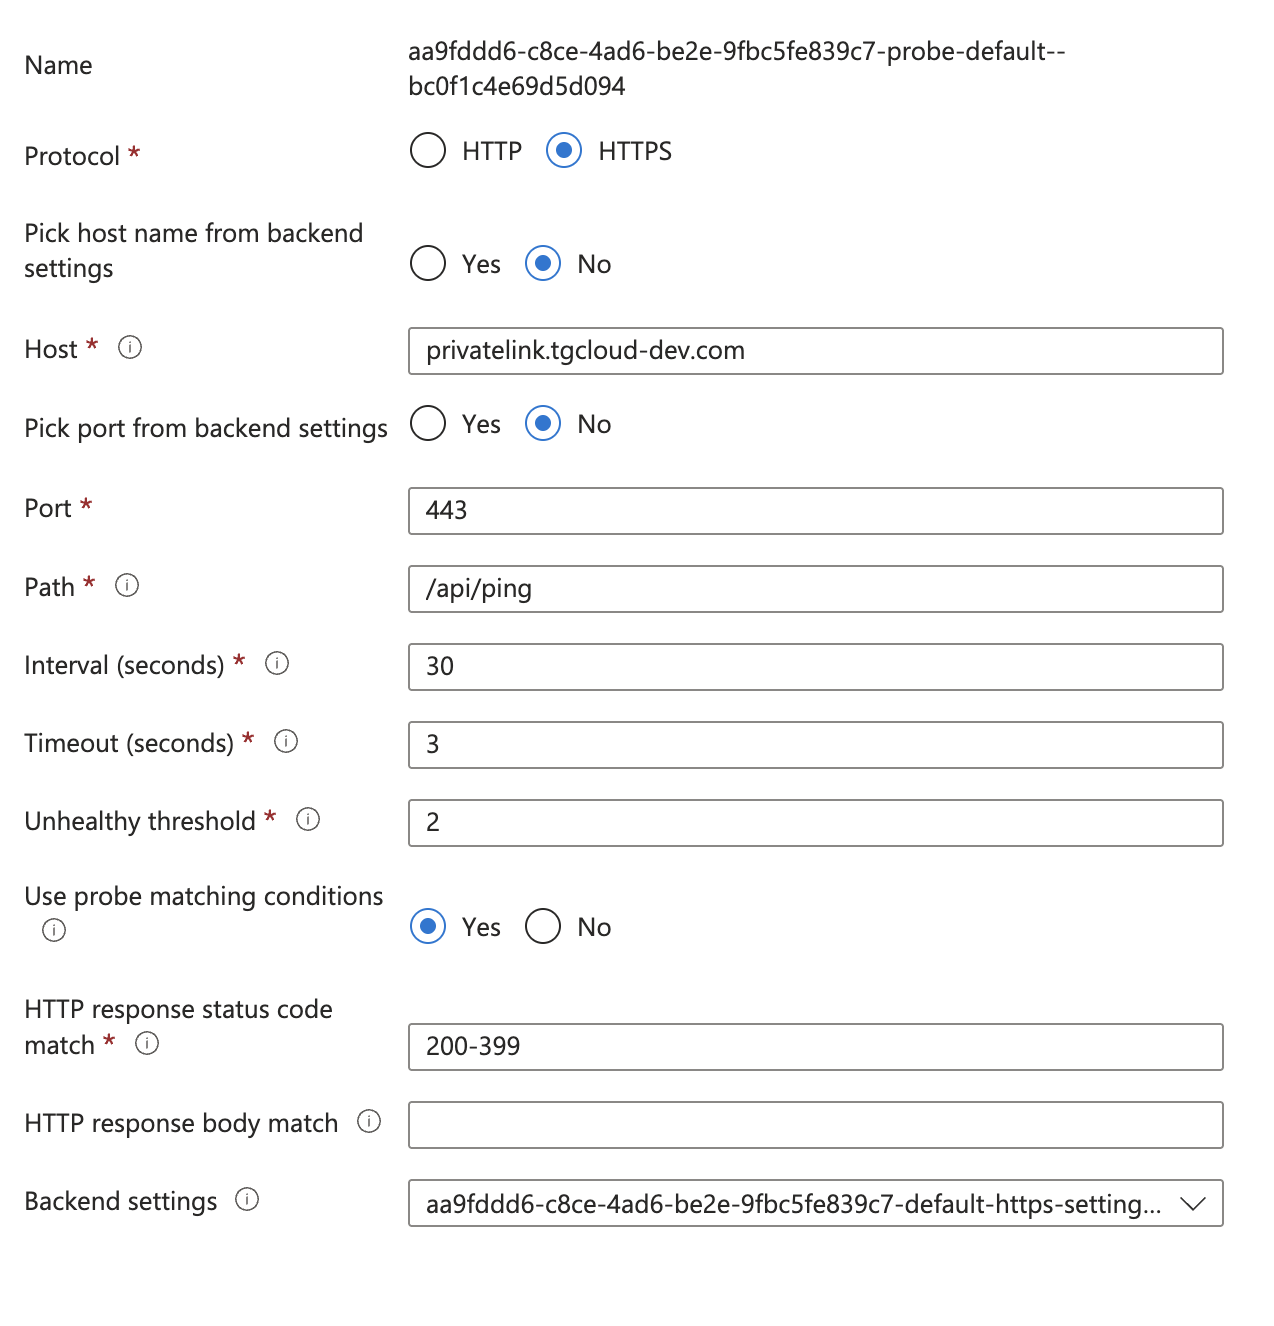Click the Host input field
The height and width of the screenshot is (1326, 1274).
[815, 351]
